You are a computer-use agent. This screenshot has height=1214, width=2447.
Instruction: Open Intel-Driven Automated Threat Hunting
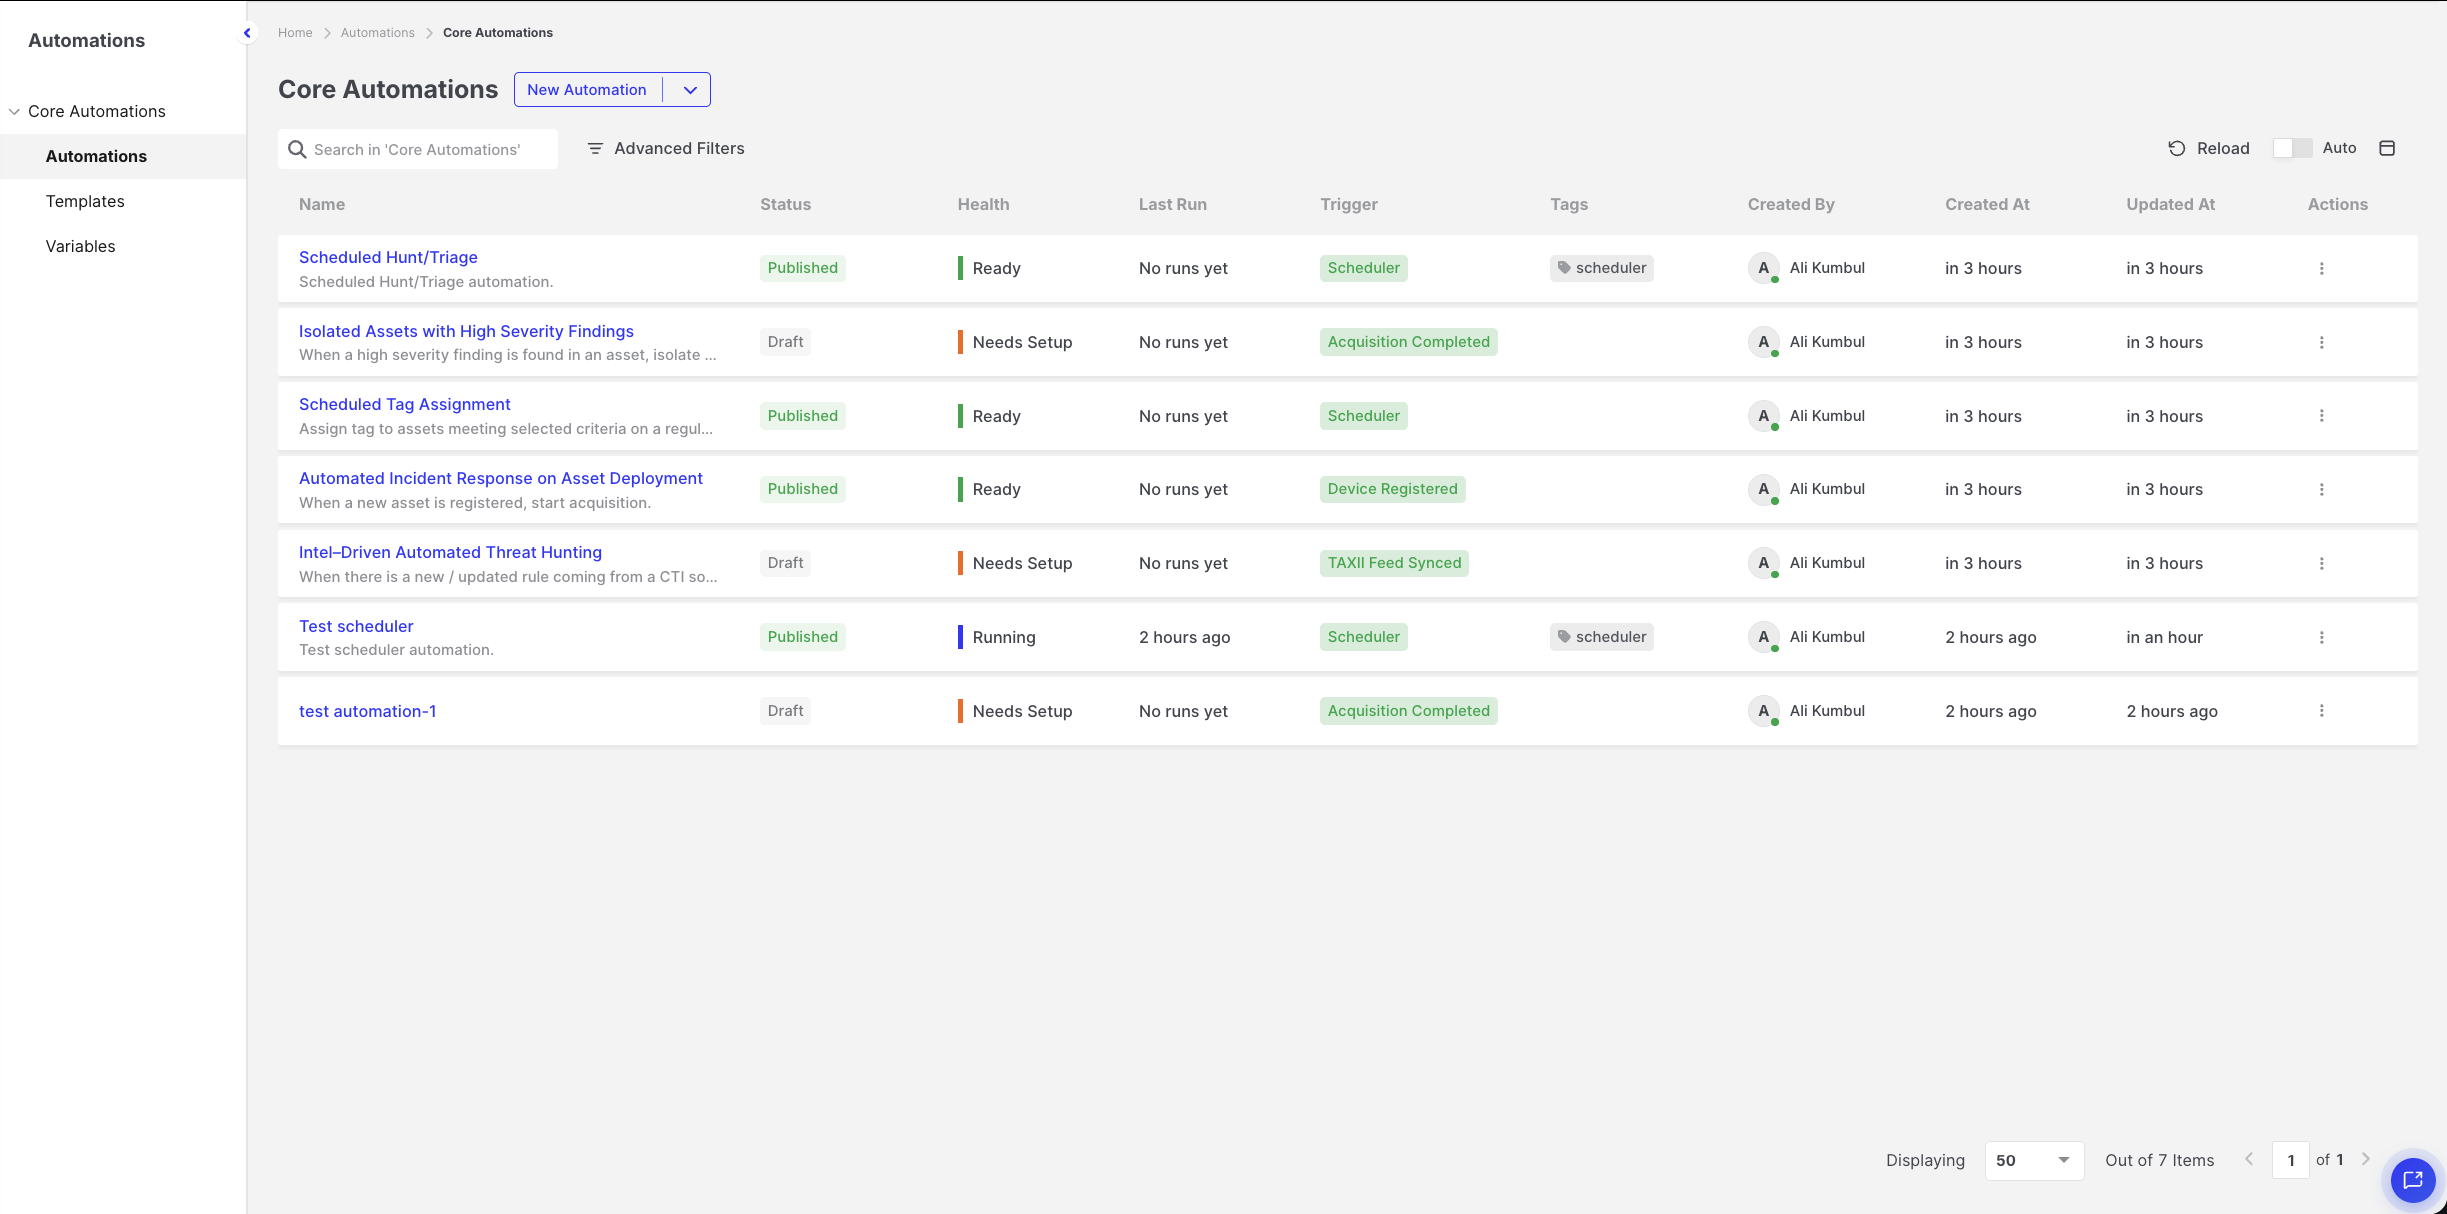click(450, 552)
